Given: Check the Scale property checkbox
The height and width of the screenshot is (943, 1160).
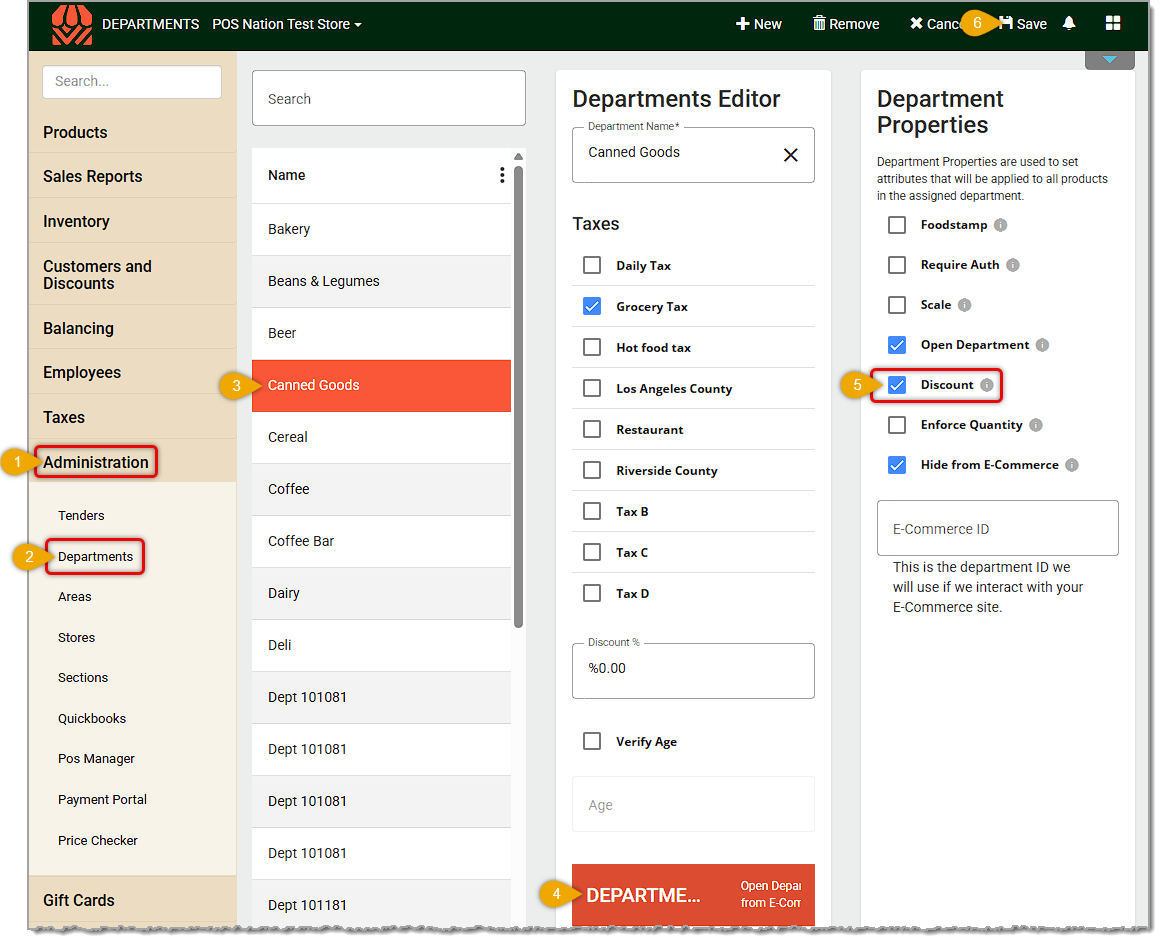Looking at the screenshot, I should coord(897,305).
